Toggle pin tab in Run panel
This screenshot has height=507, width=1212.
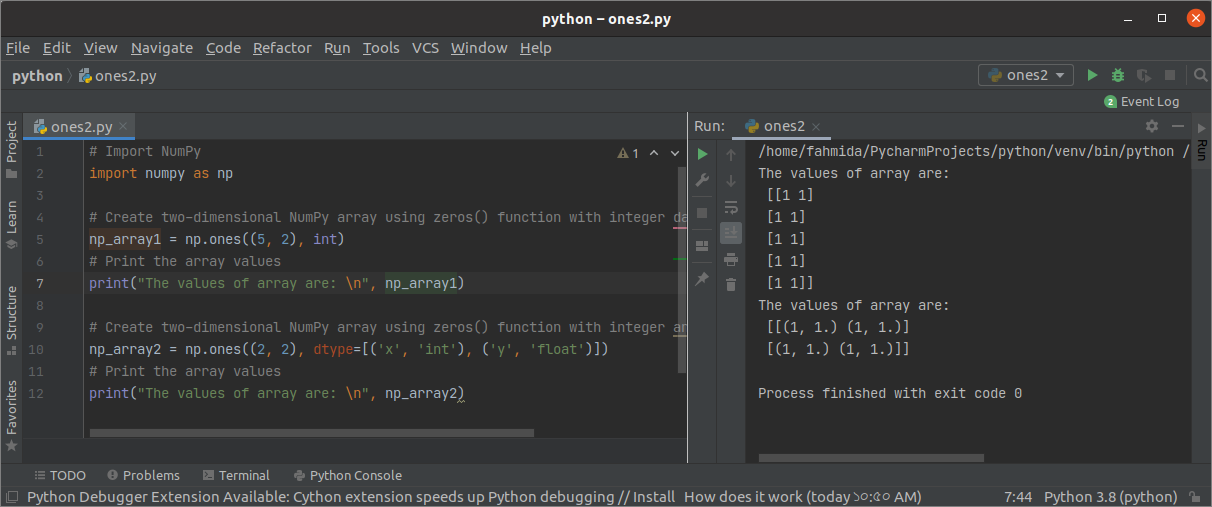702,279
